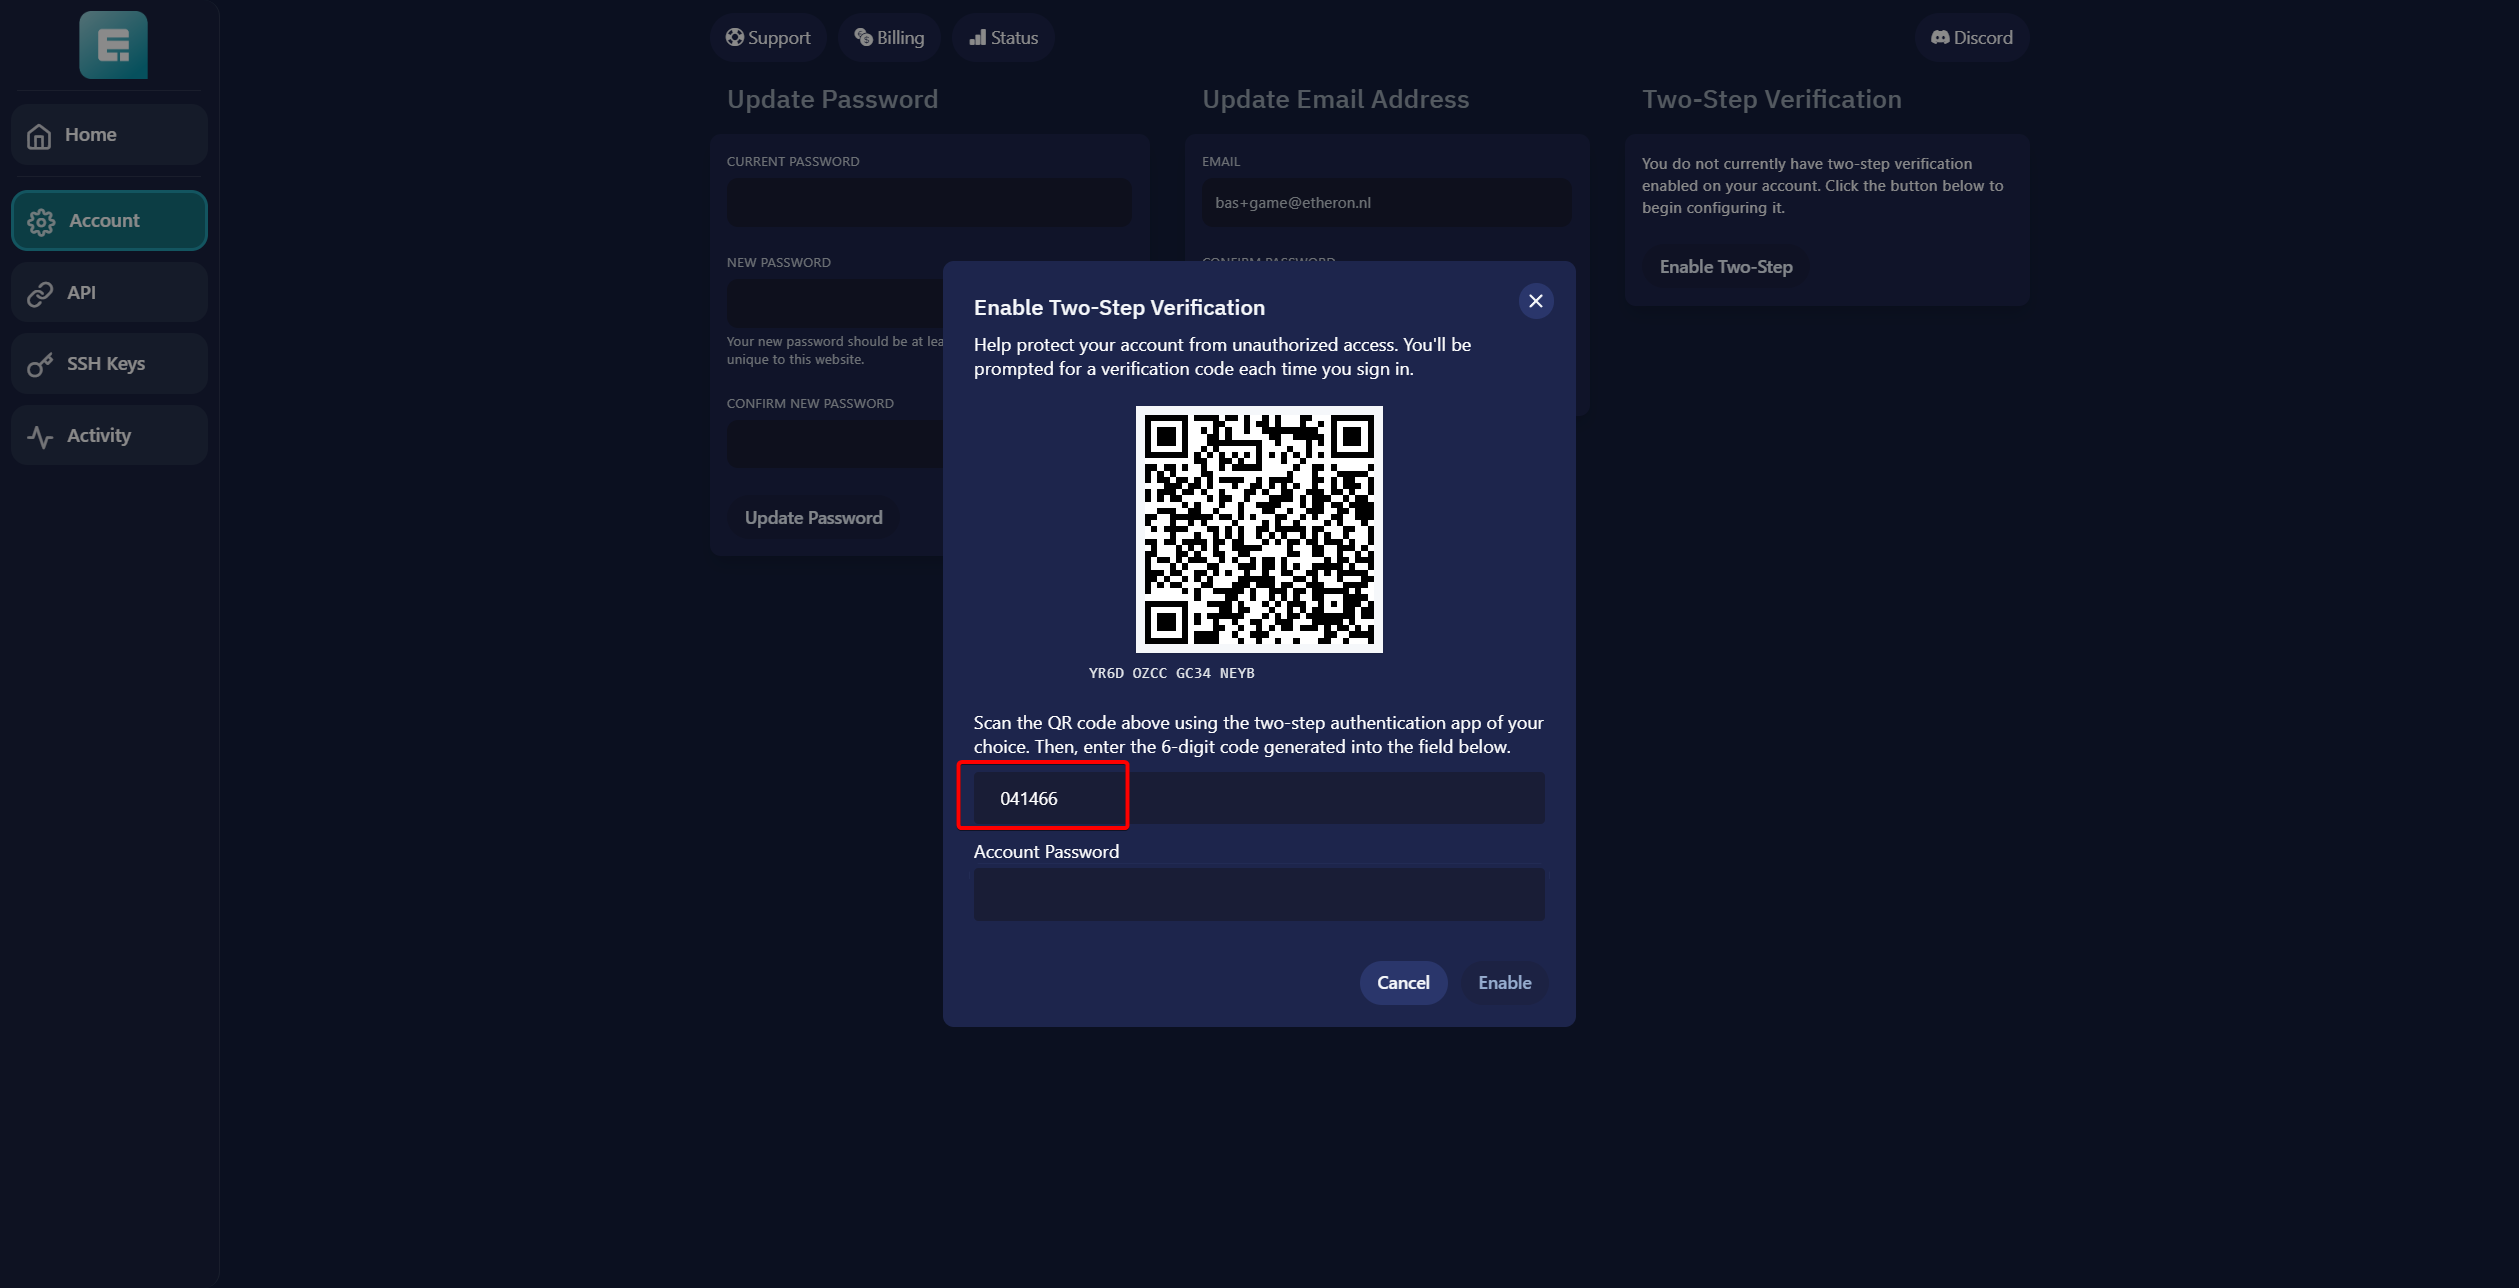Click the Enable button in dialog
Screen dimensions: 2519x1288
coord(1504,983)
